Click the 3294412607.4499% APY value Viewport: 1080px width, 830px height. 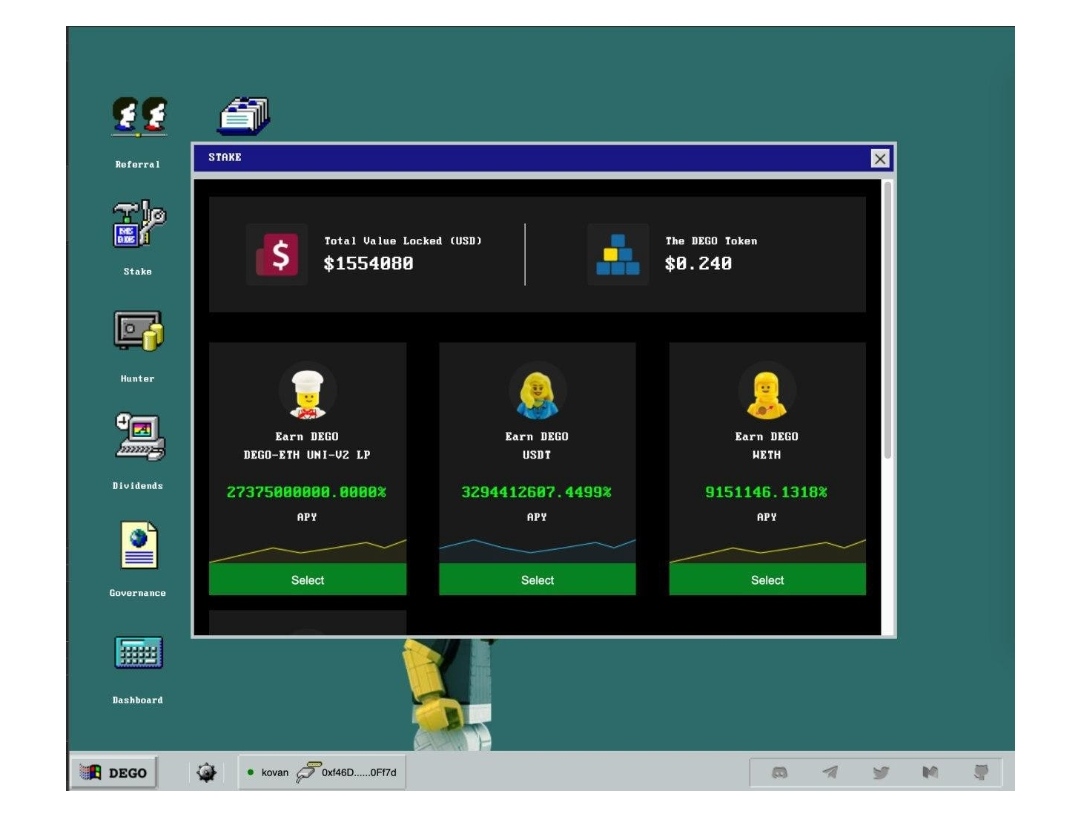tap(537, 492)
